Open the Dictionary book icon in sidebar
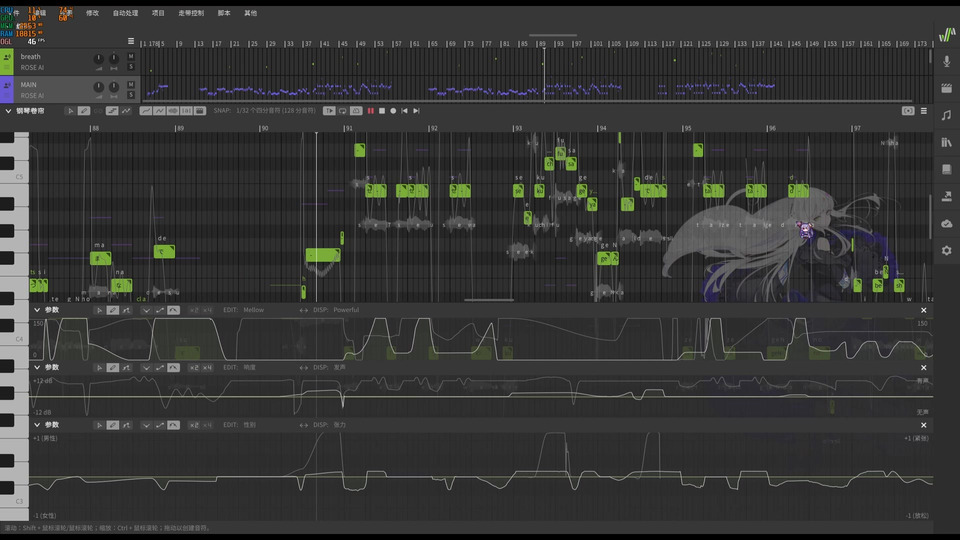960x540 pixels. (947, 169)
